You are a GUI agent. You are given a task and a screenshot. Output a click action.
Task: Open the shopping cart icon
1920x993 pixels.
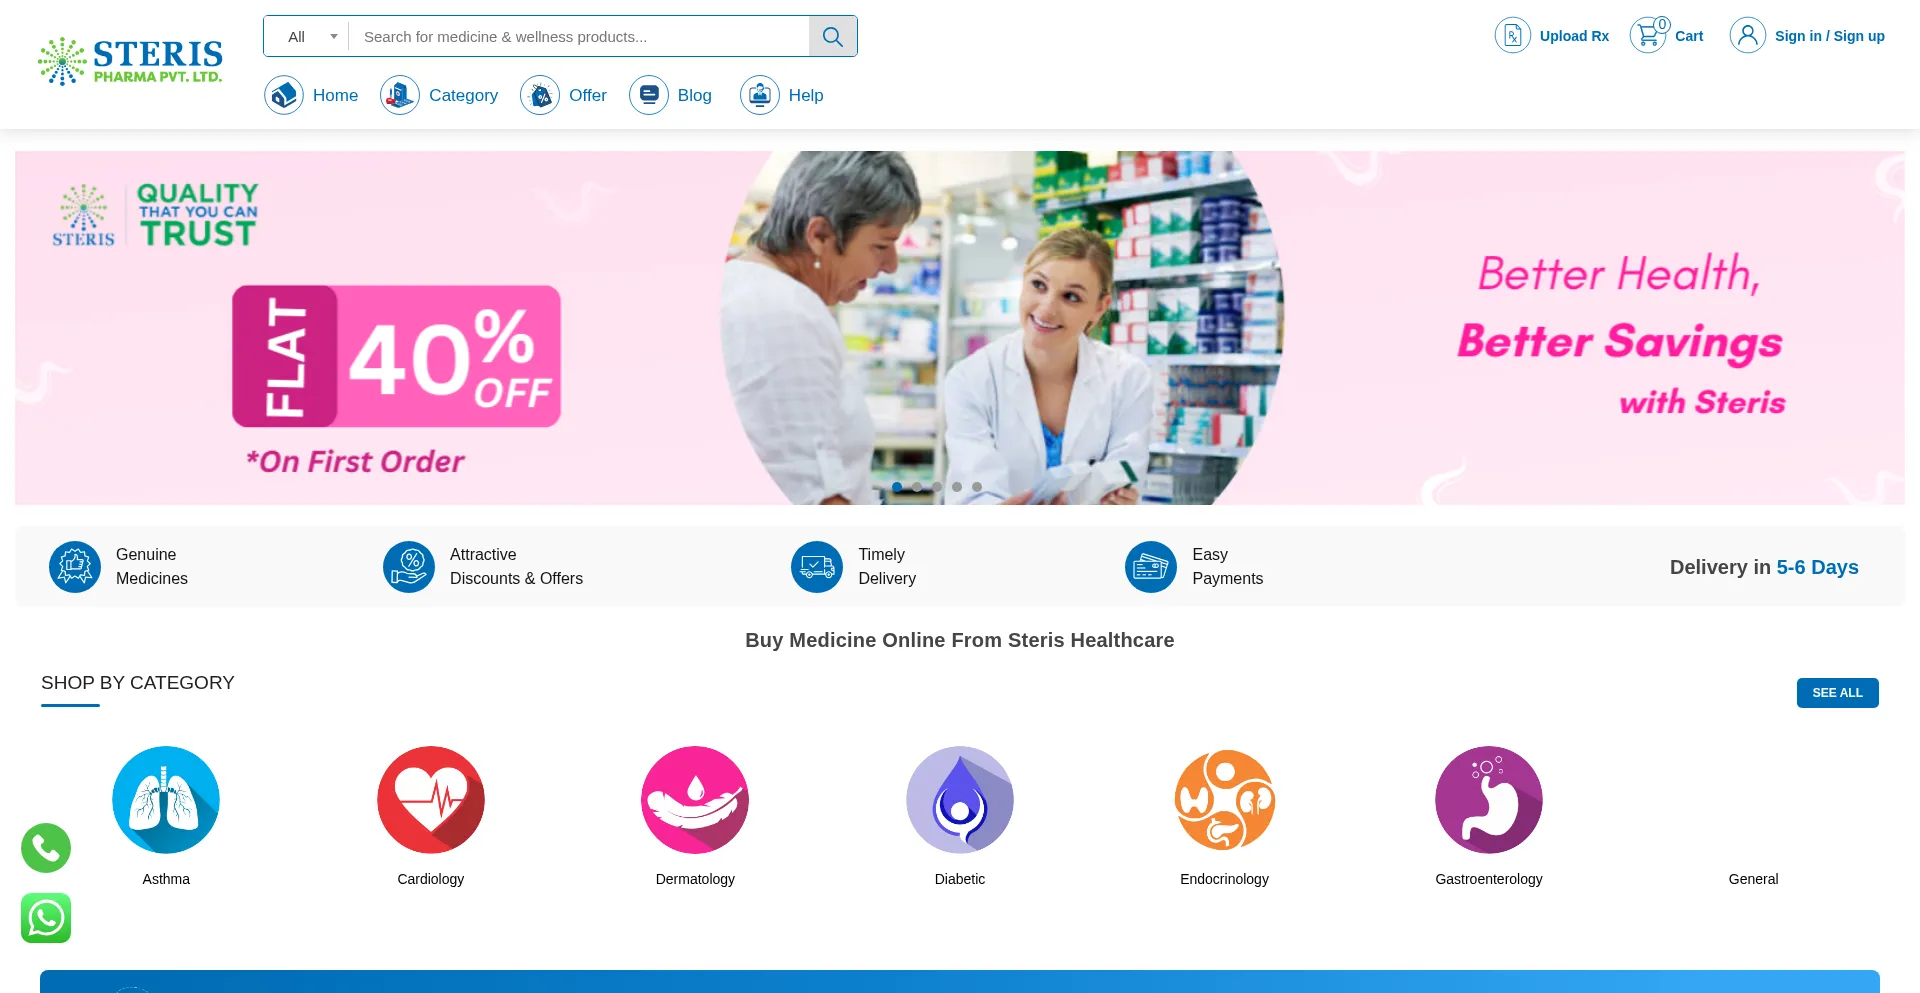[1649, 35]
